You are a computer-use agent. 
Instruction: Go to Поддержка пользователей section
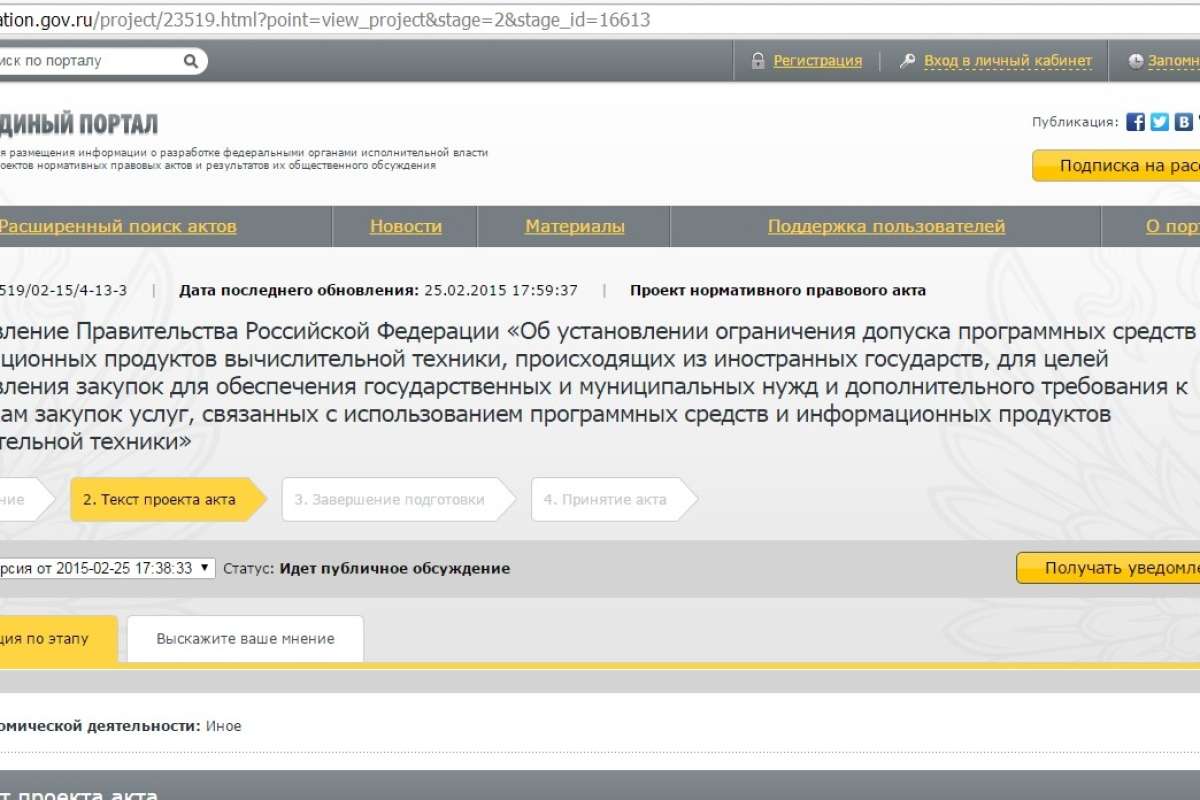point(886,227)
